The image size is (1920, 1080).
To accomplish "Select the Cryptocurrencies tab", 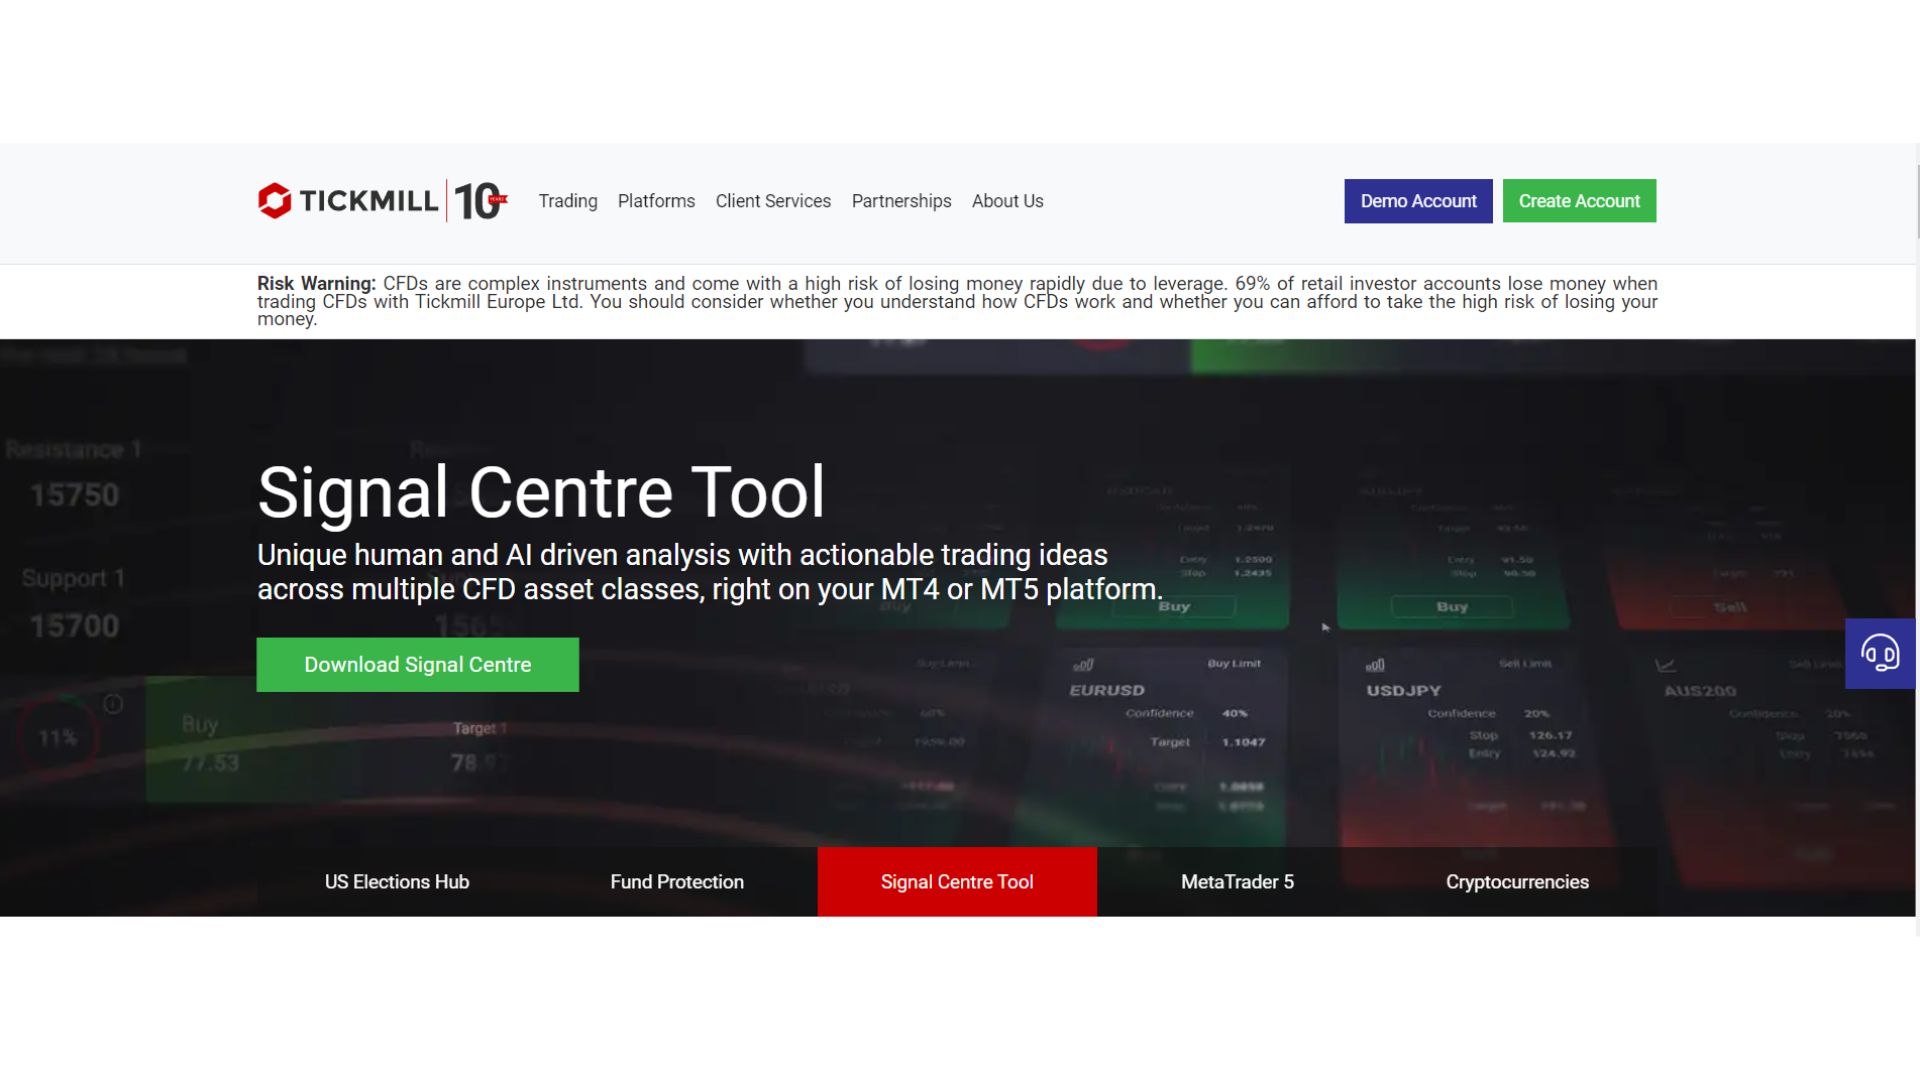I will click(x=1517, y=882).
